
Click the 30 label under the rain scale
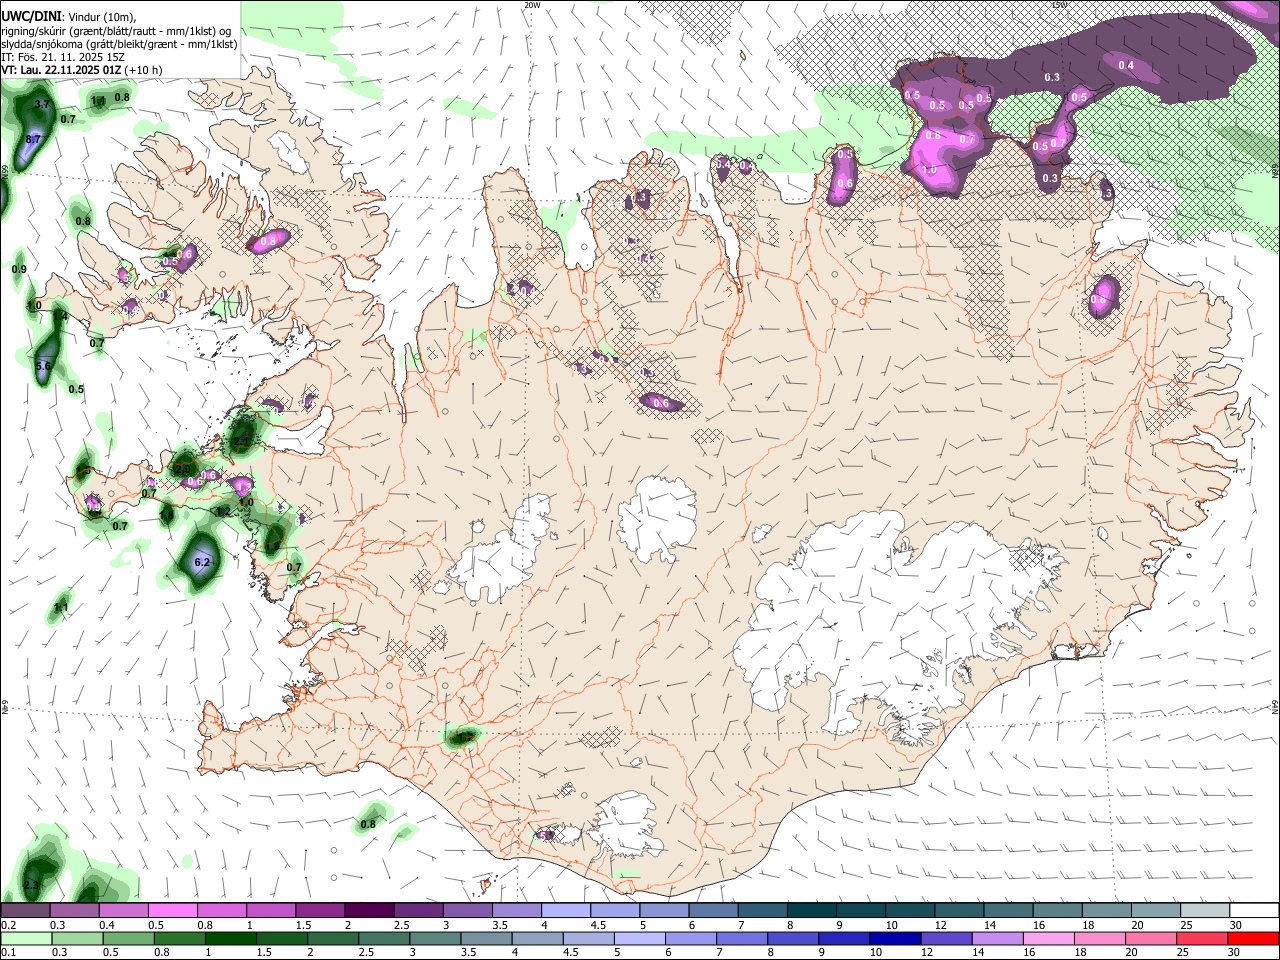1233,952
